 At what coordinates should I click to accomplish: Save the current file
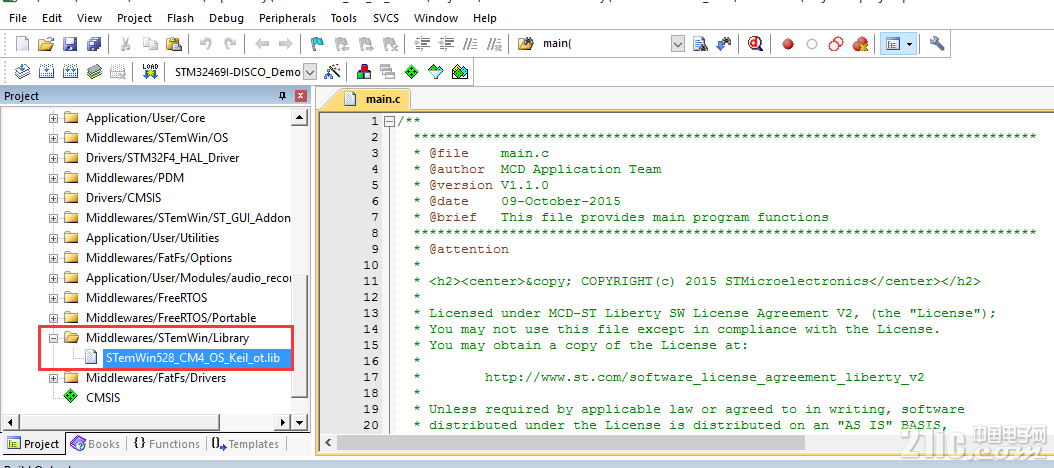(x=70, y=44)
